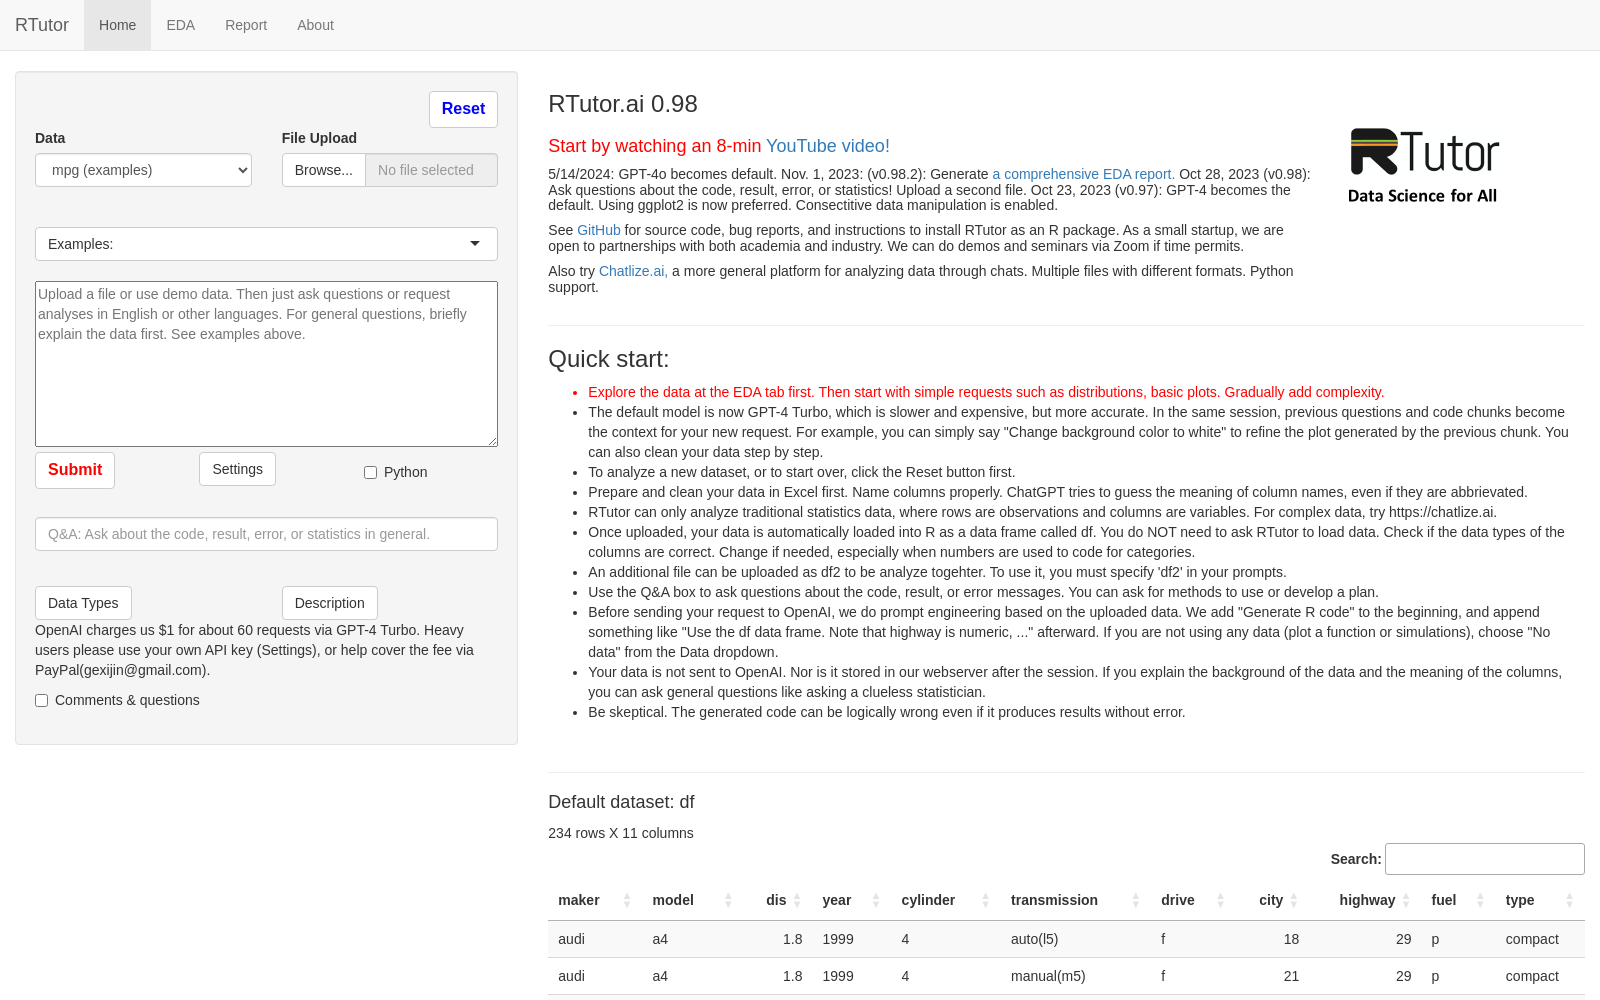Click the 'Quick start:' heading
The width and height of the screenshot is (1600, 1000).
(608, 359)
